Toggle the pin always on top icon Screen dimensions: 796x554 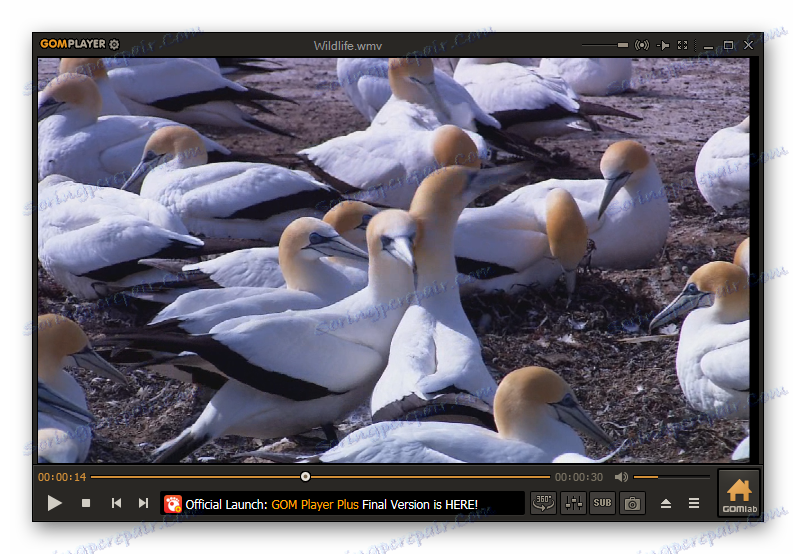[x=663, y=45]
